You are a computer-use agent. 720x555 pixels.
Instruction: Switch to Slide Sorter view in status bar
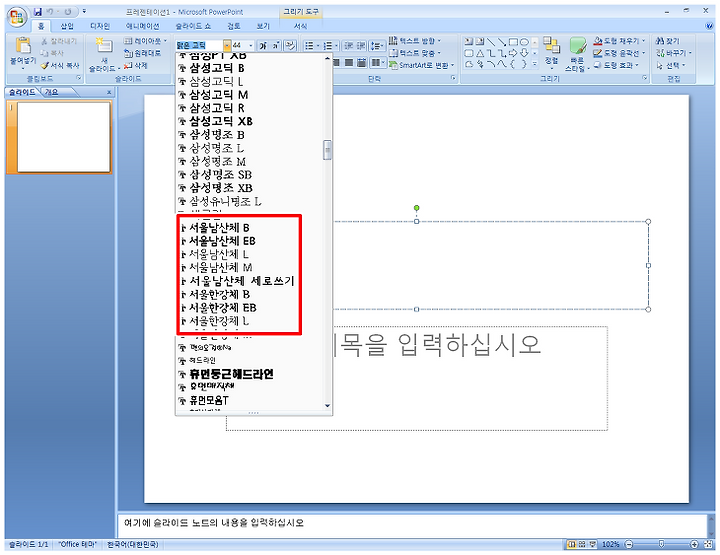(x=582, y=544)
